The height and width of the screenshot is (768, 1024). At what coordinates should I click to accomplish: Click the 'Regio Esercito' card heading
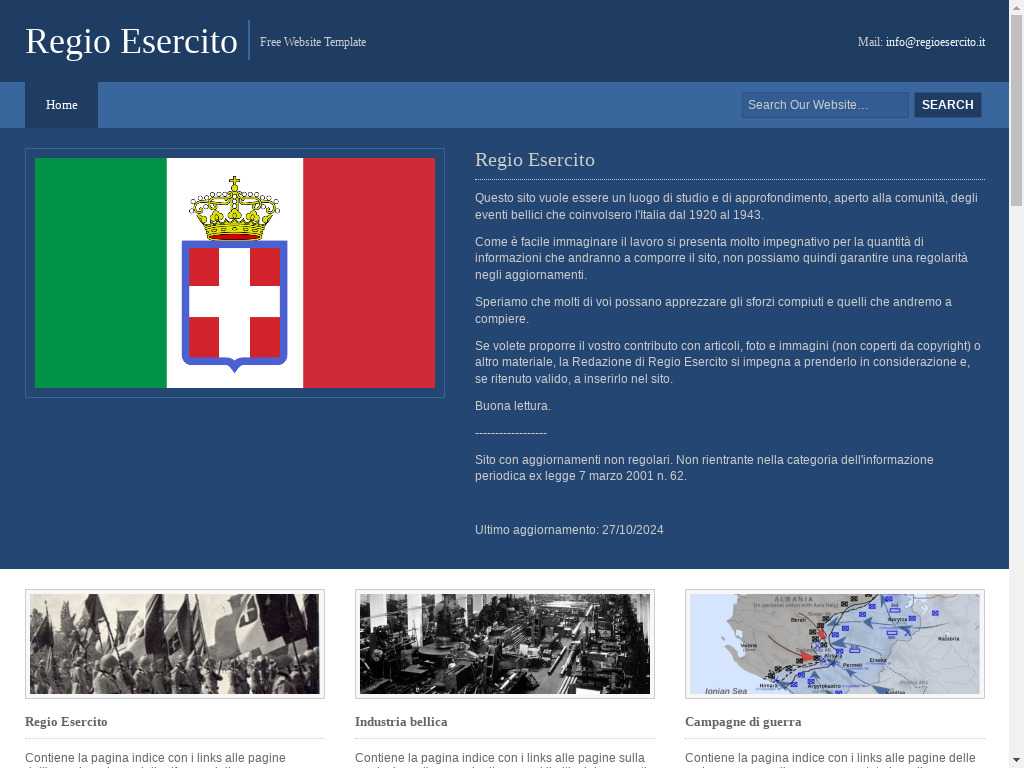point(66,722)
